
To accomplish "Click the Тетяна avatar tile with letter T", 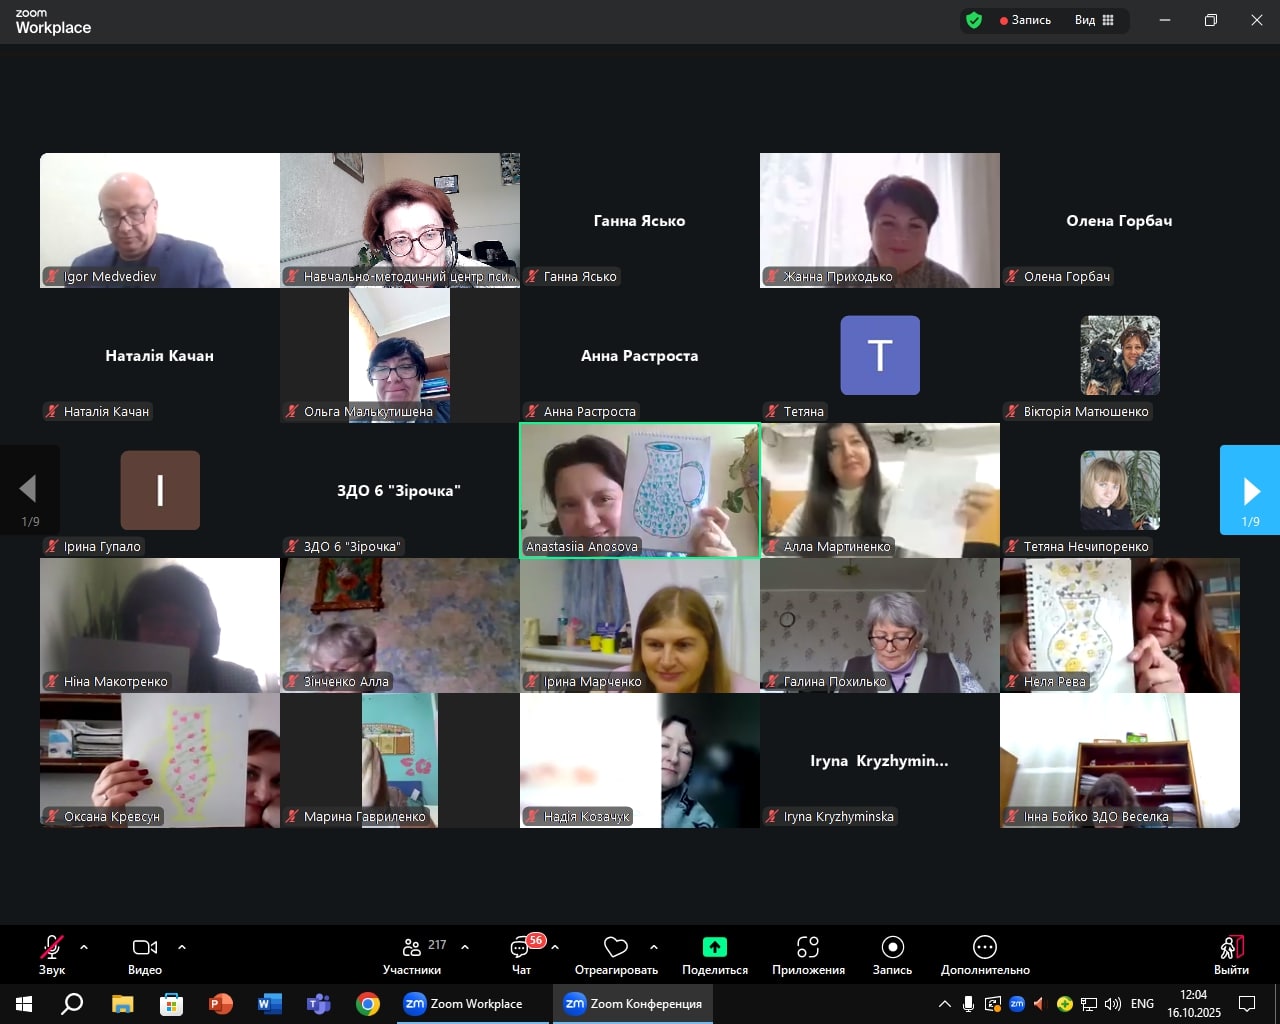I will click(x=880, y=355).
